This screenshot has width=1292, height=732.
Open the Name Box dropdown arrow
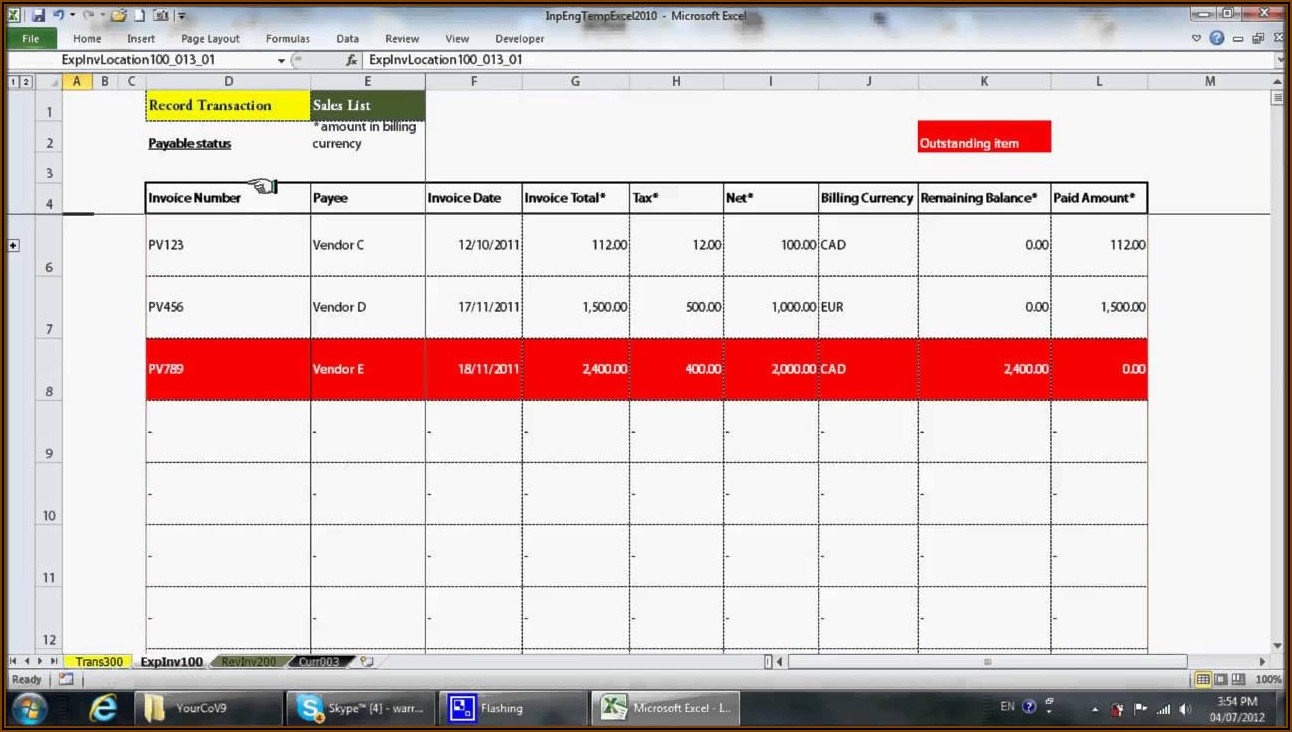[281, 61]
